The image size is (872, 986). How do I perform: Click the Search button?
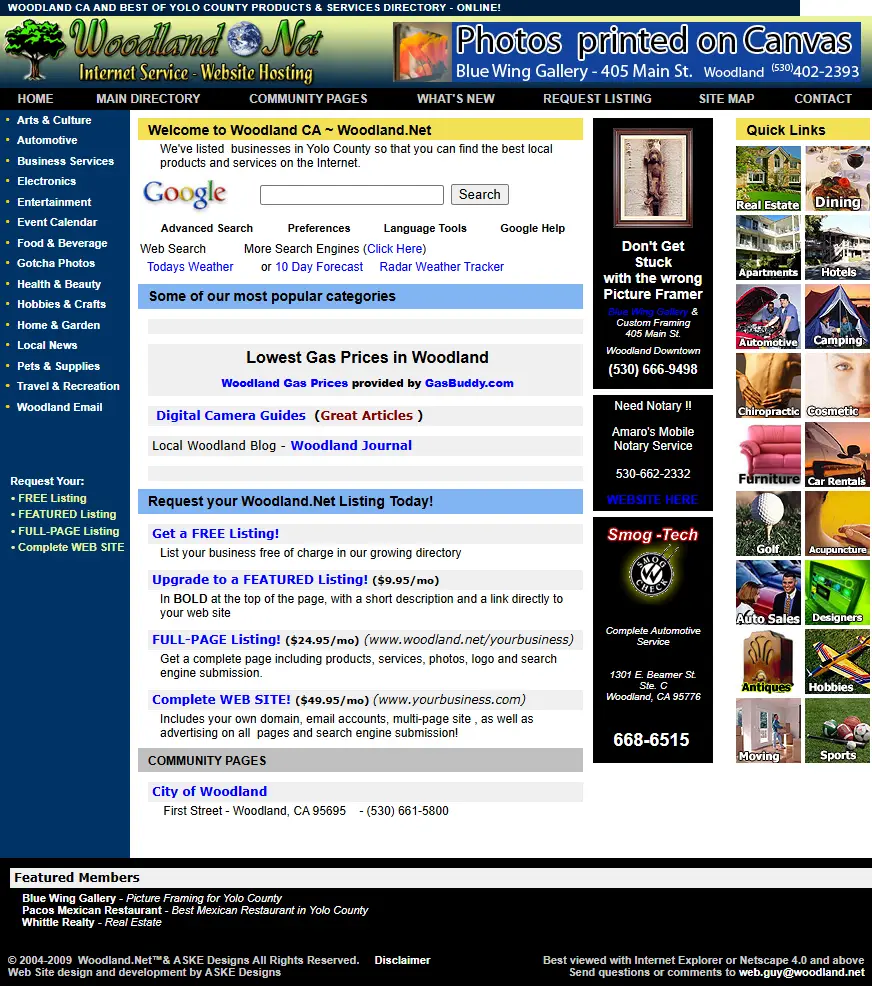[480, 194]
